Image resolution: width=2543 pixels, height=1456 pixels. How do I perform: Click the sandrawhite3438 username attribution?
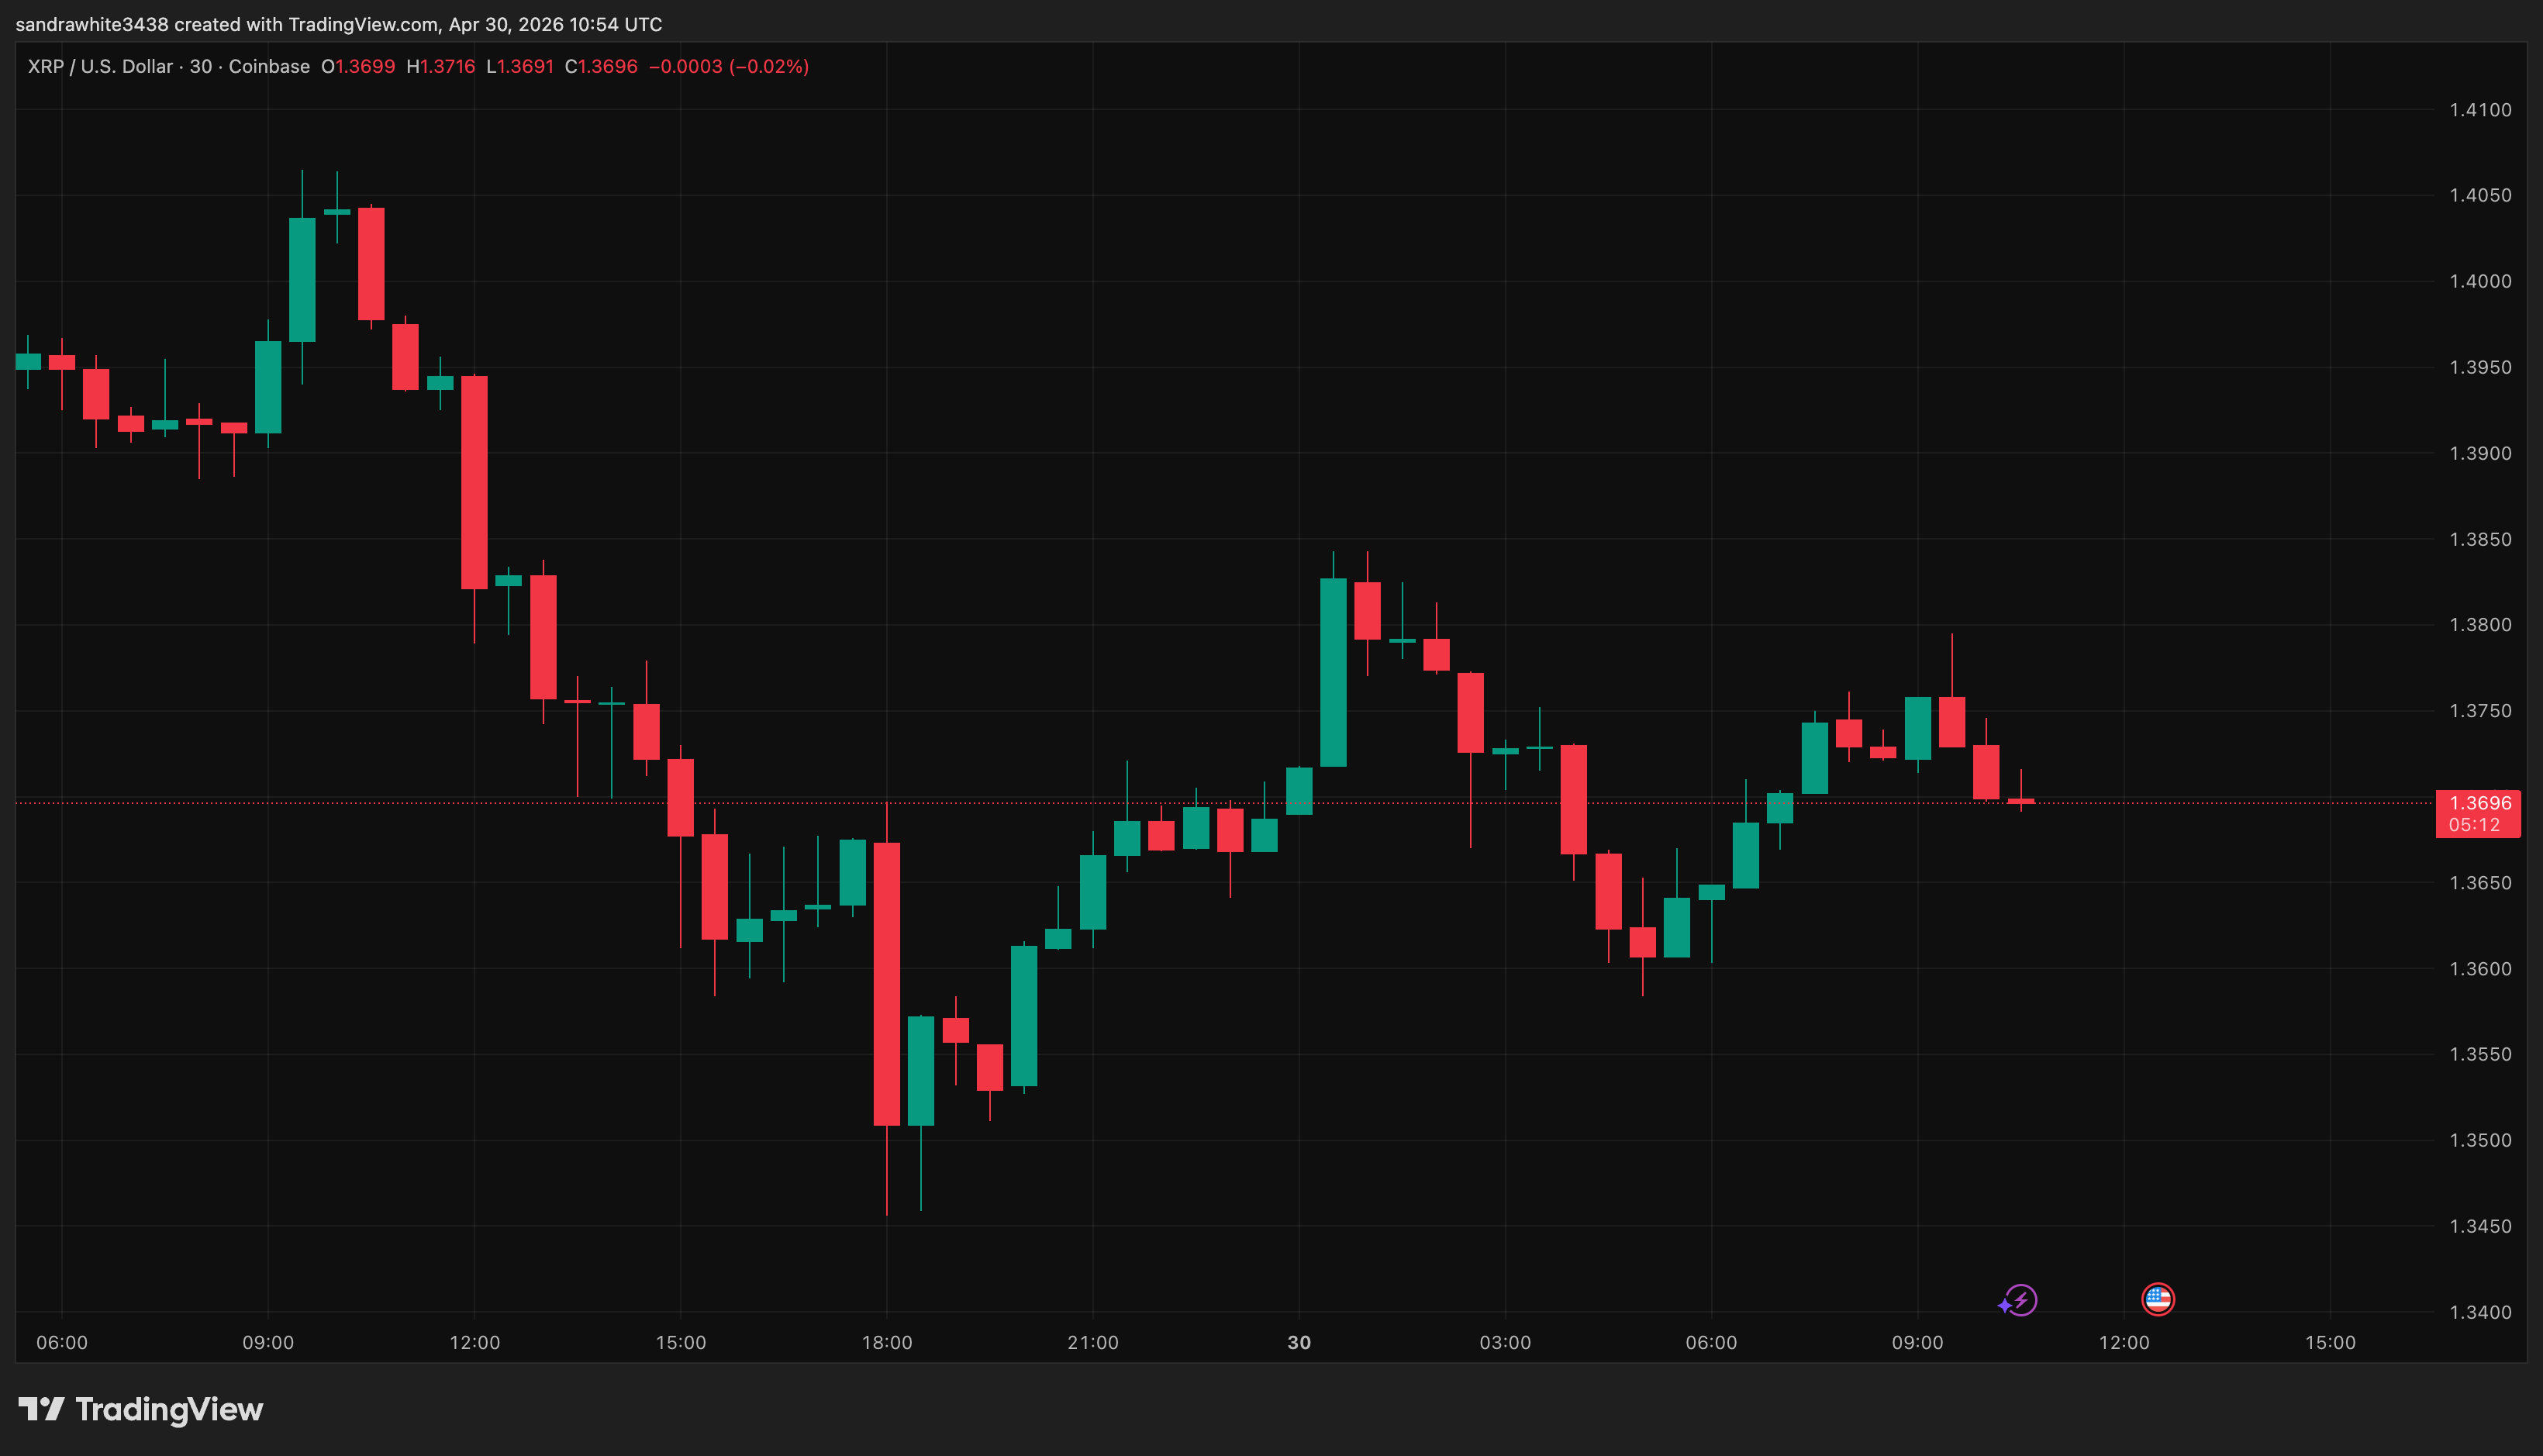(90, 24)
